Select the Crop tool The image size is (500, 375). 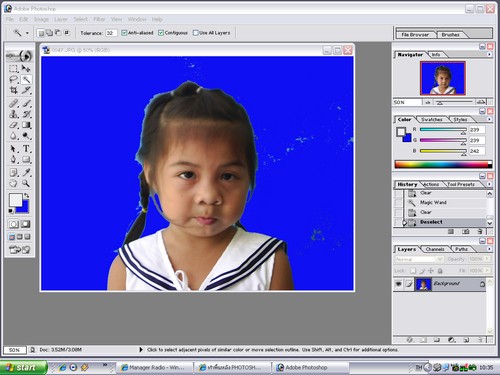pos(13,90)
